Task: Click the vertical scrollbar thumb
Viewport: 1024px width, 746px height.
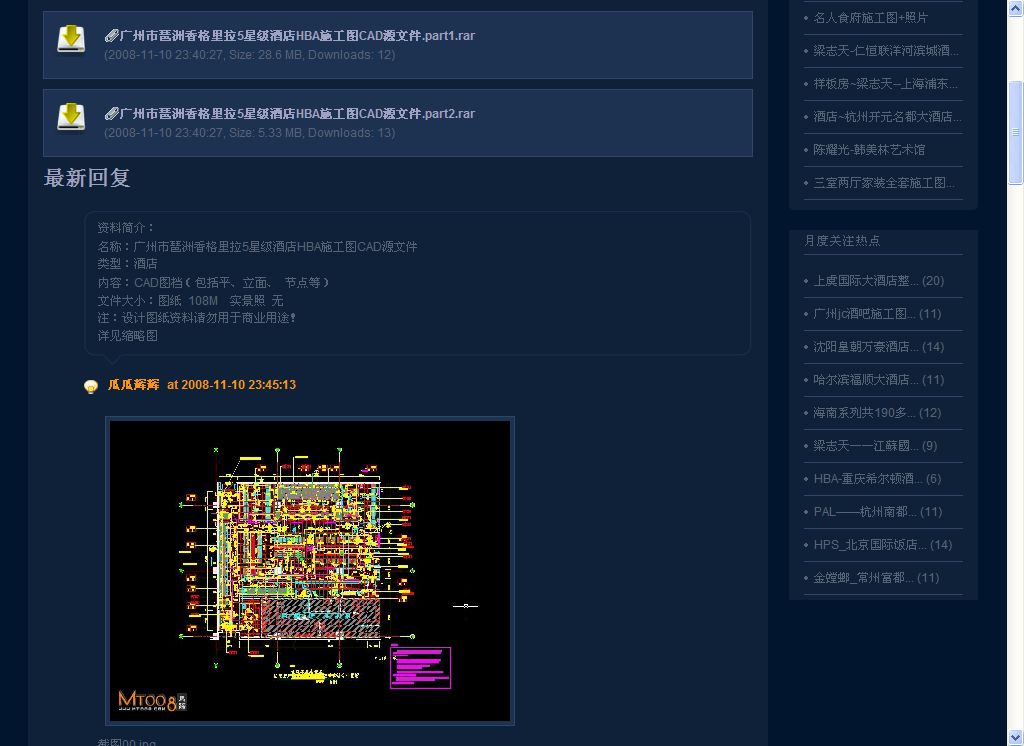Action: click(1016, 133)
